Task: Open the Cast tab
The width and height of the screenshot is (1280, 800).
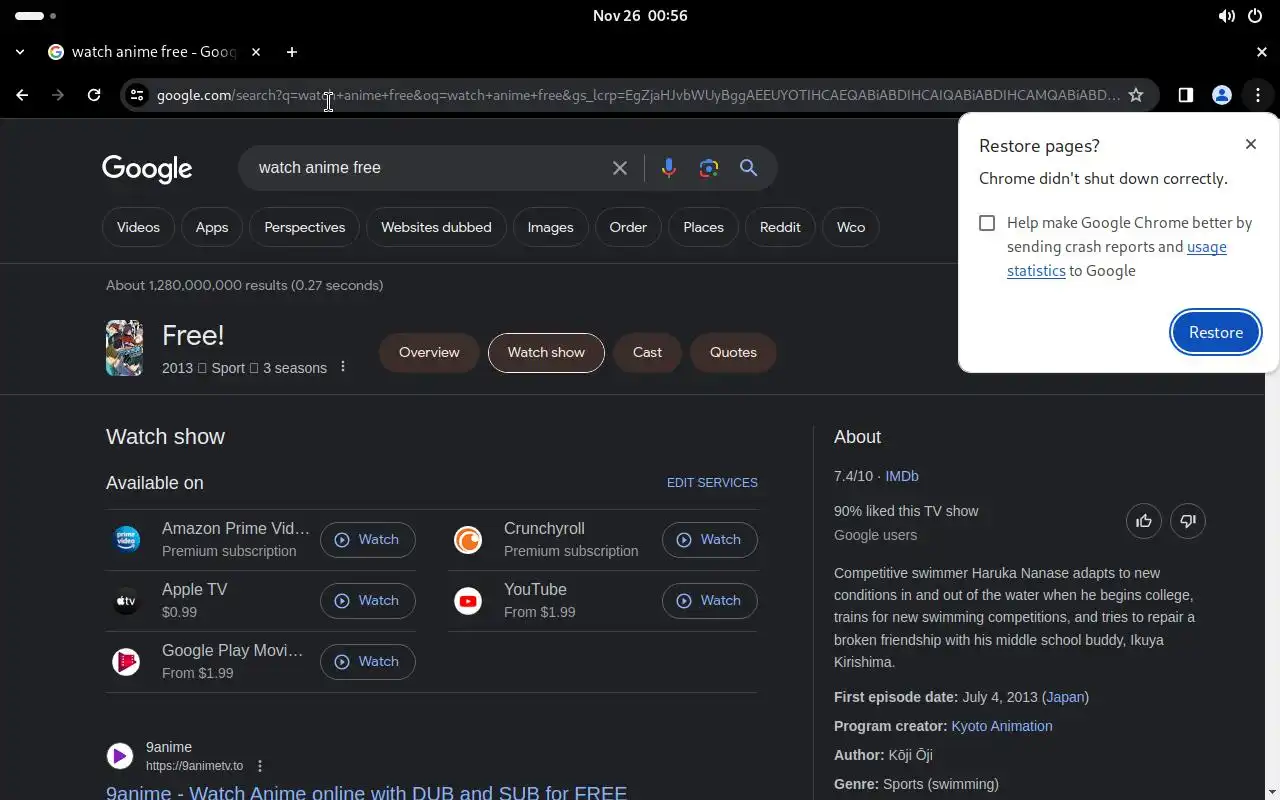Action: point(647,352)
